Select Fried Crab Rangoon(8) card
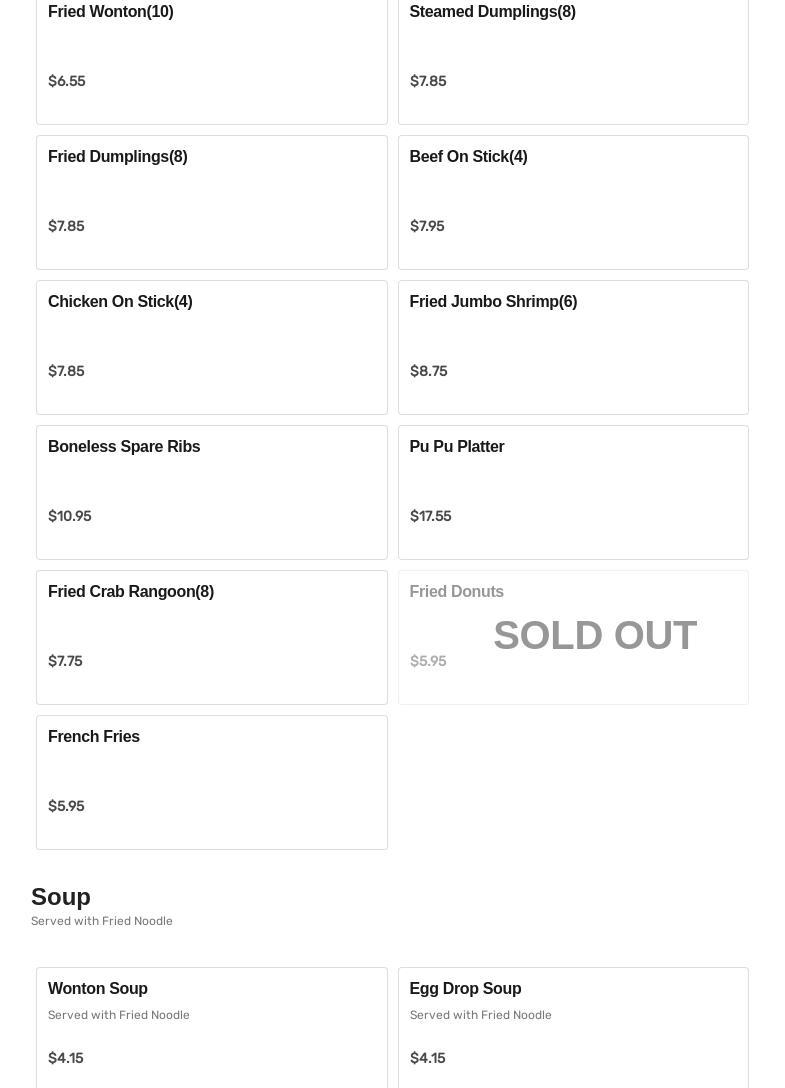The image size is (785, 1088). click(211, 637)
